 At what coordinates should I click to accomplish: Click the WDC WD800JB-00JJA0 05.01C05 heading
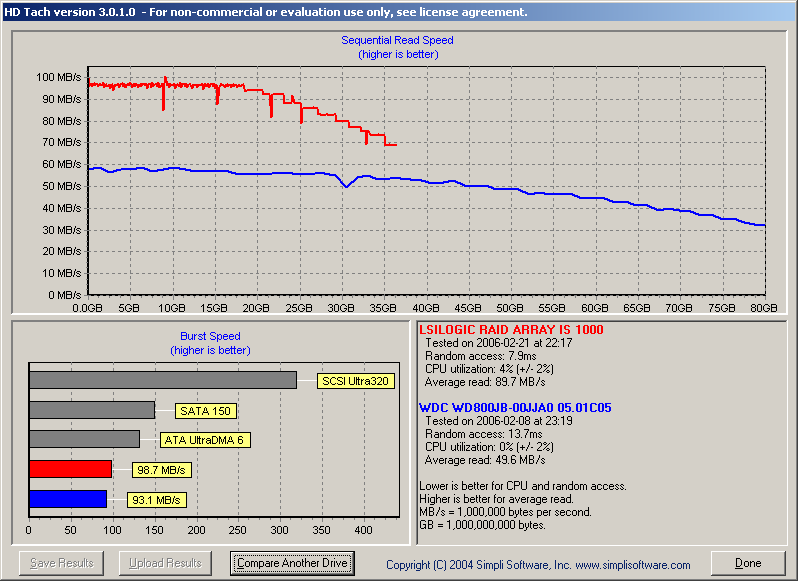[515, 408]
